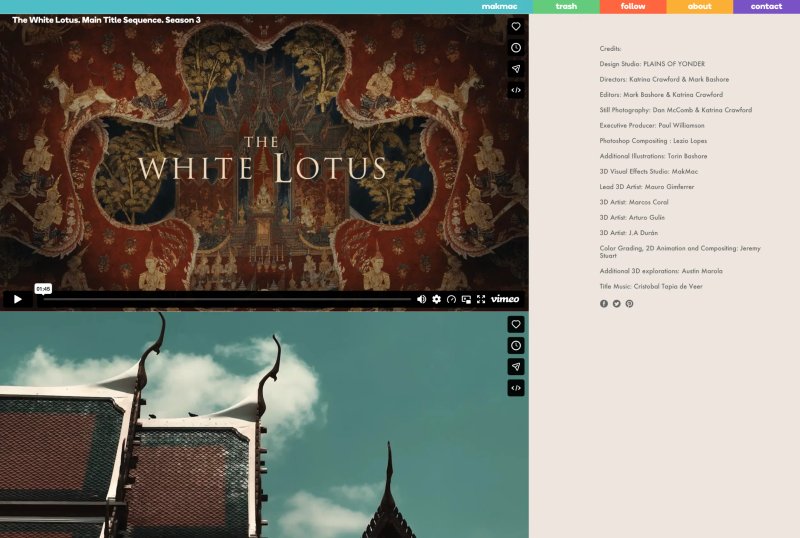The height and width of the screenshot is (538, 800).
Task: Click 'Color Grading, 2D Animation and Compositing' line
Action: (x=680, y=252)
